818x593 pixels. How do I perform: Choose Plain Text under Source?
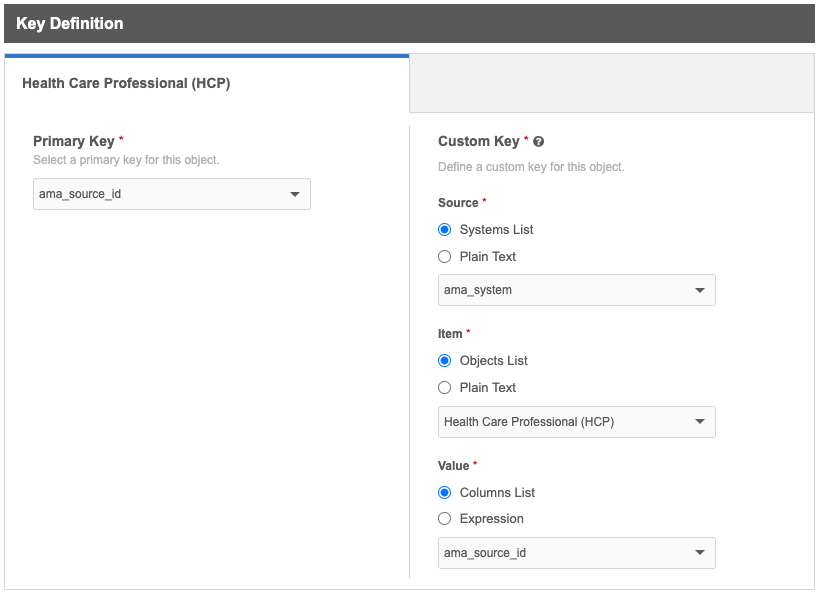point(445,257)
